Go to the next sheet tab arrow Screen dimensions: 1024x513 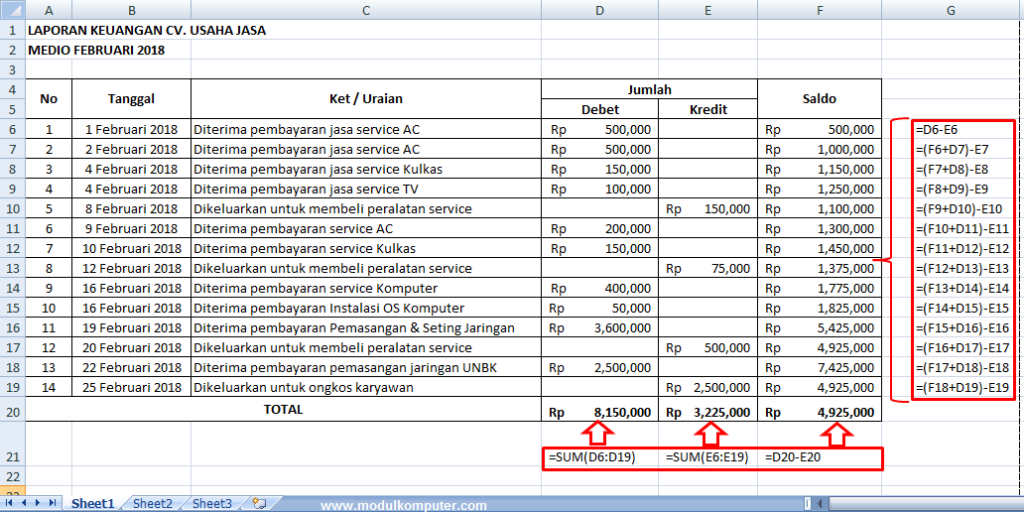(x=38, y=503)
